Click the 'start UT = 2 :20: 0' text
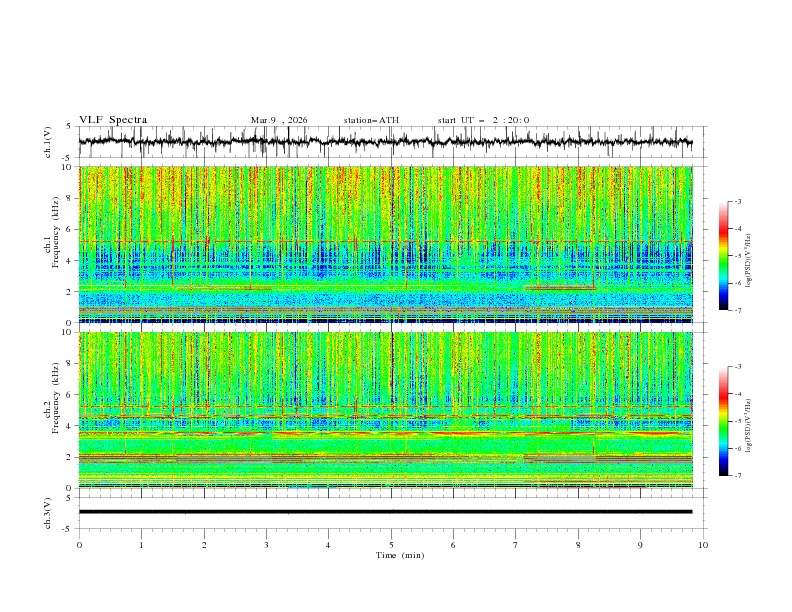 [x=483, y=120]
